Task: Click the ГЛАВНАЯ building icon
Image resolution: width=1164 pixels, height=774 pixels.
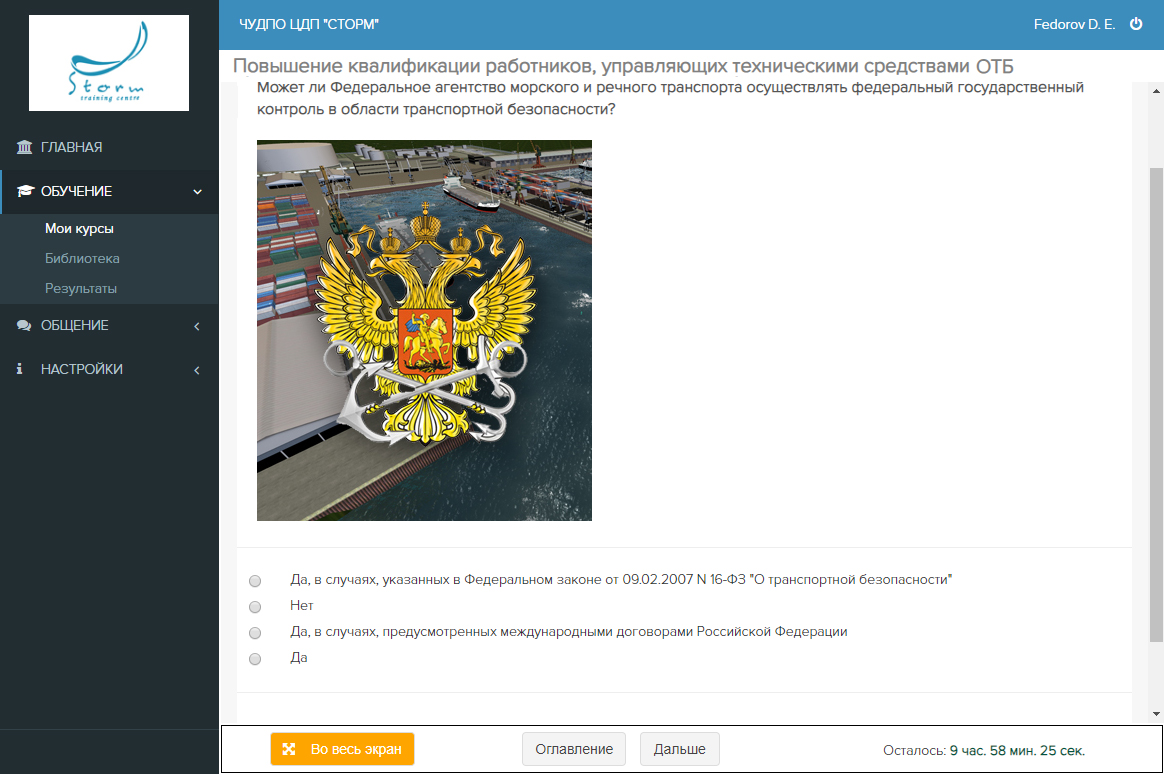Action: [x=24, y=147]
